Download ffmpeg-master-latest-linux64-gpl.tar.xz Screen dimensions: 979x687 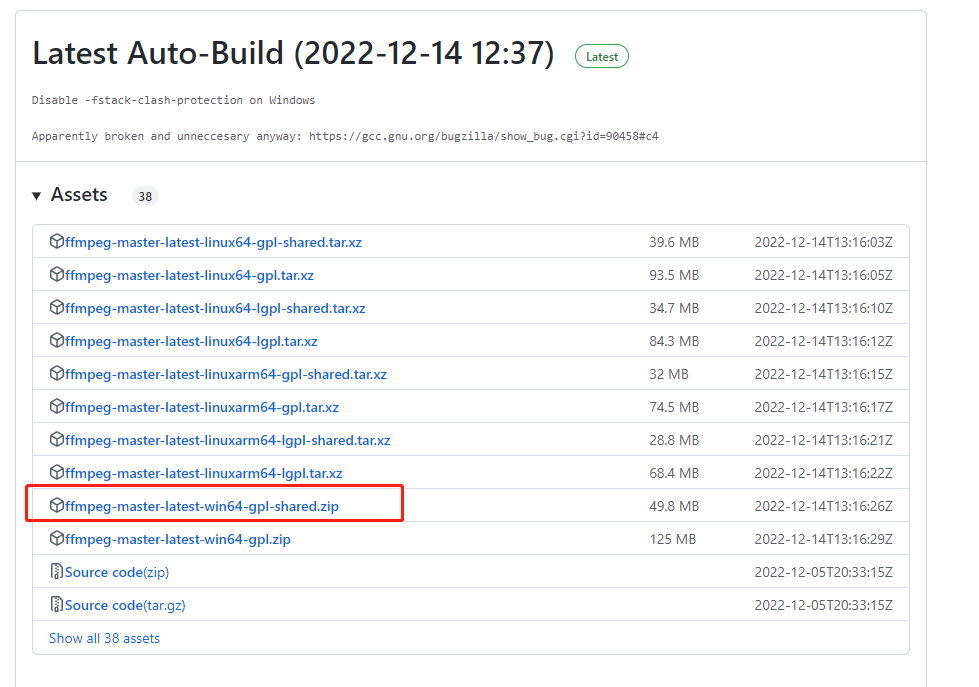(x=189, y=275)
